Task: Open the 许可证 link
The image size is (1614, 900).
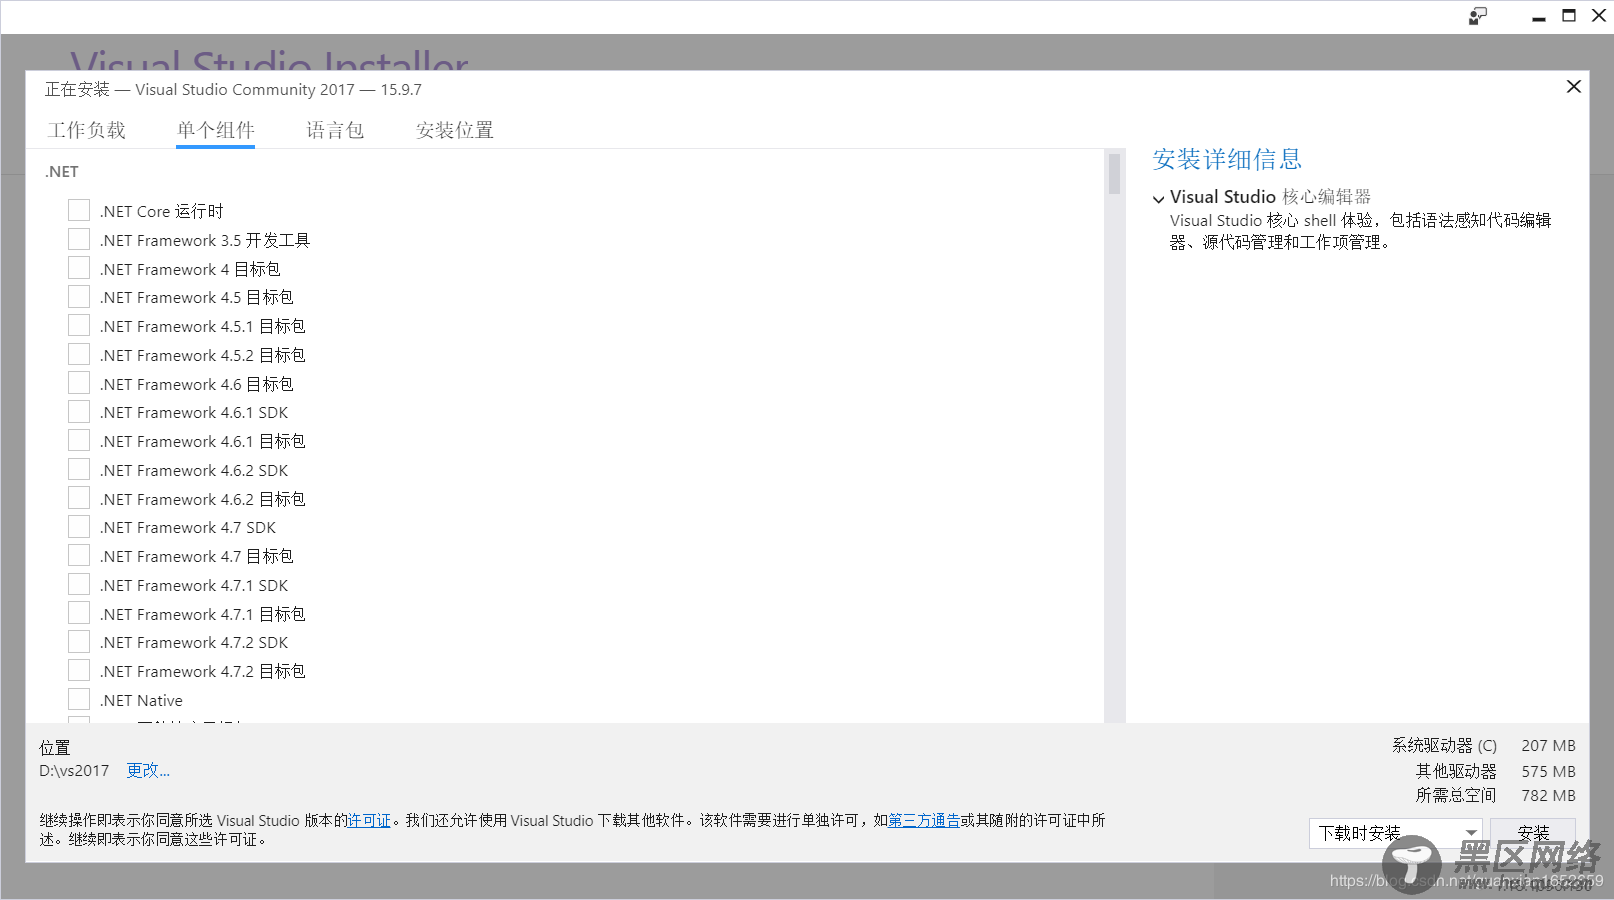Action: click(369, 820)
